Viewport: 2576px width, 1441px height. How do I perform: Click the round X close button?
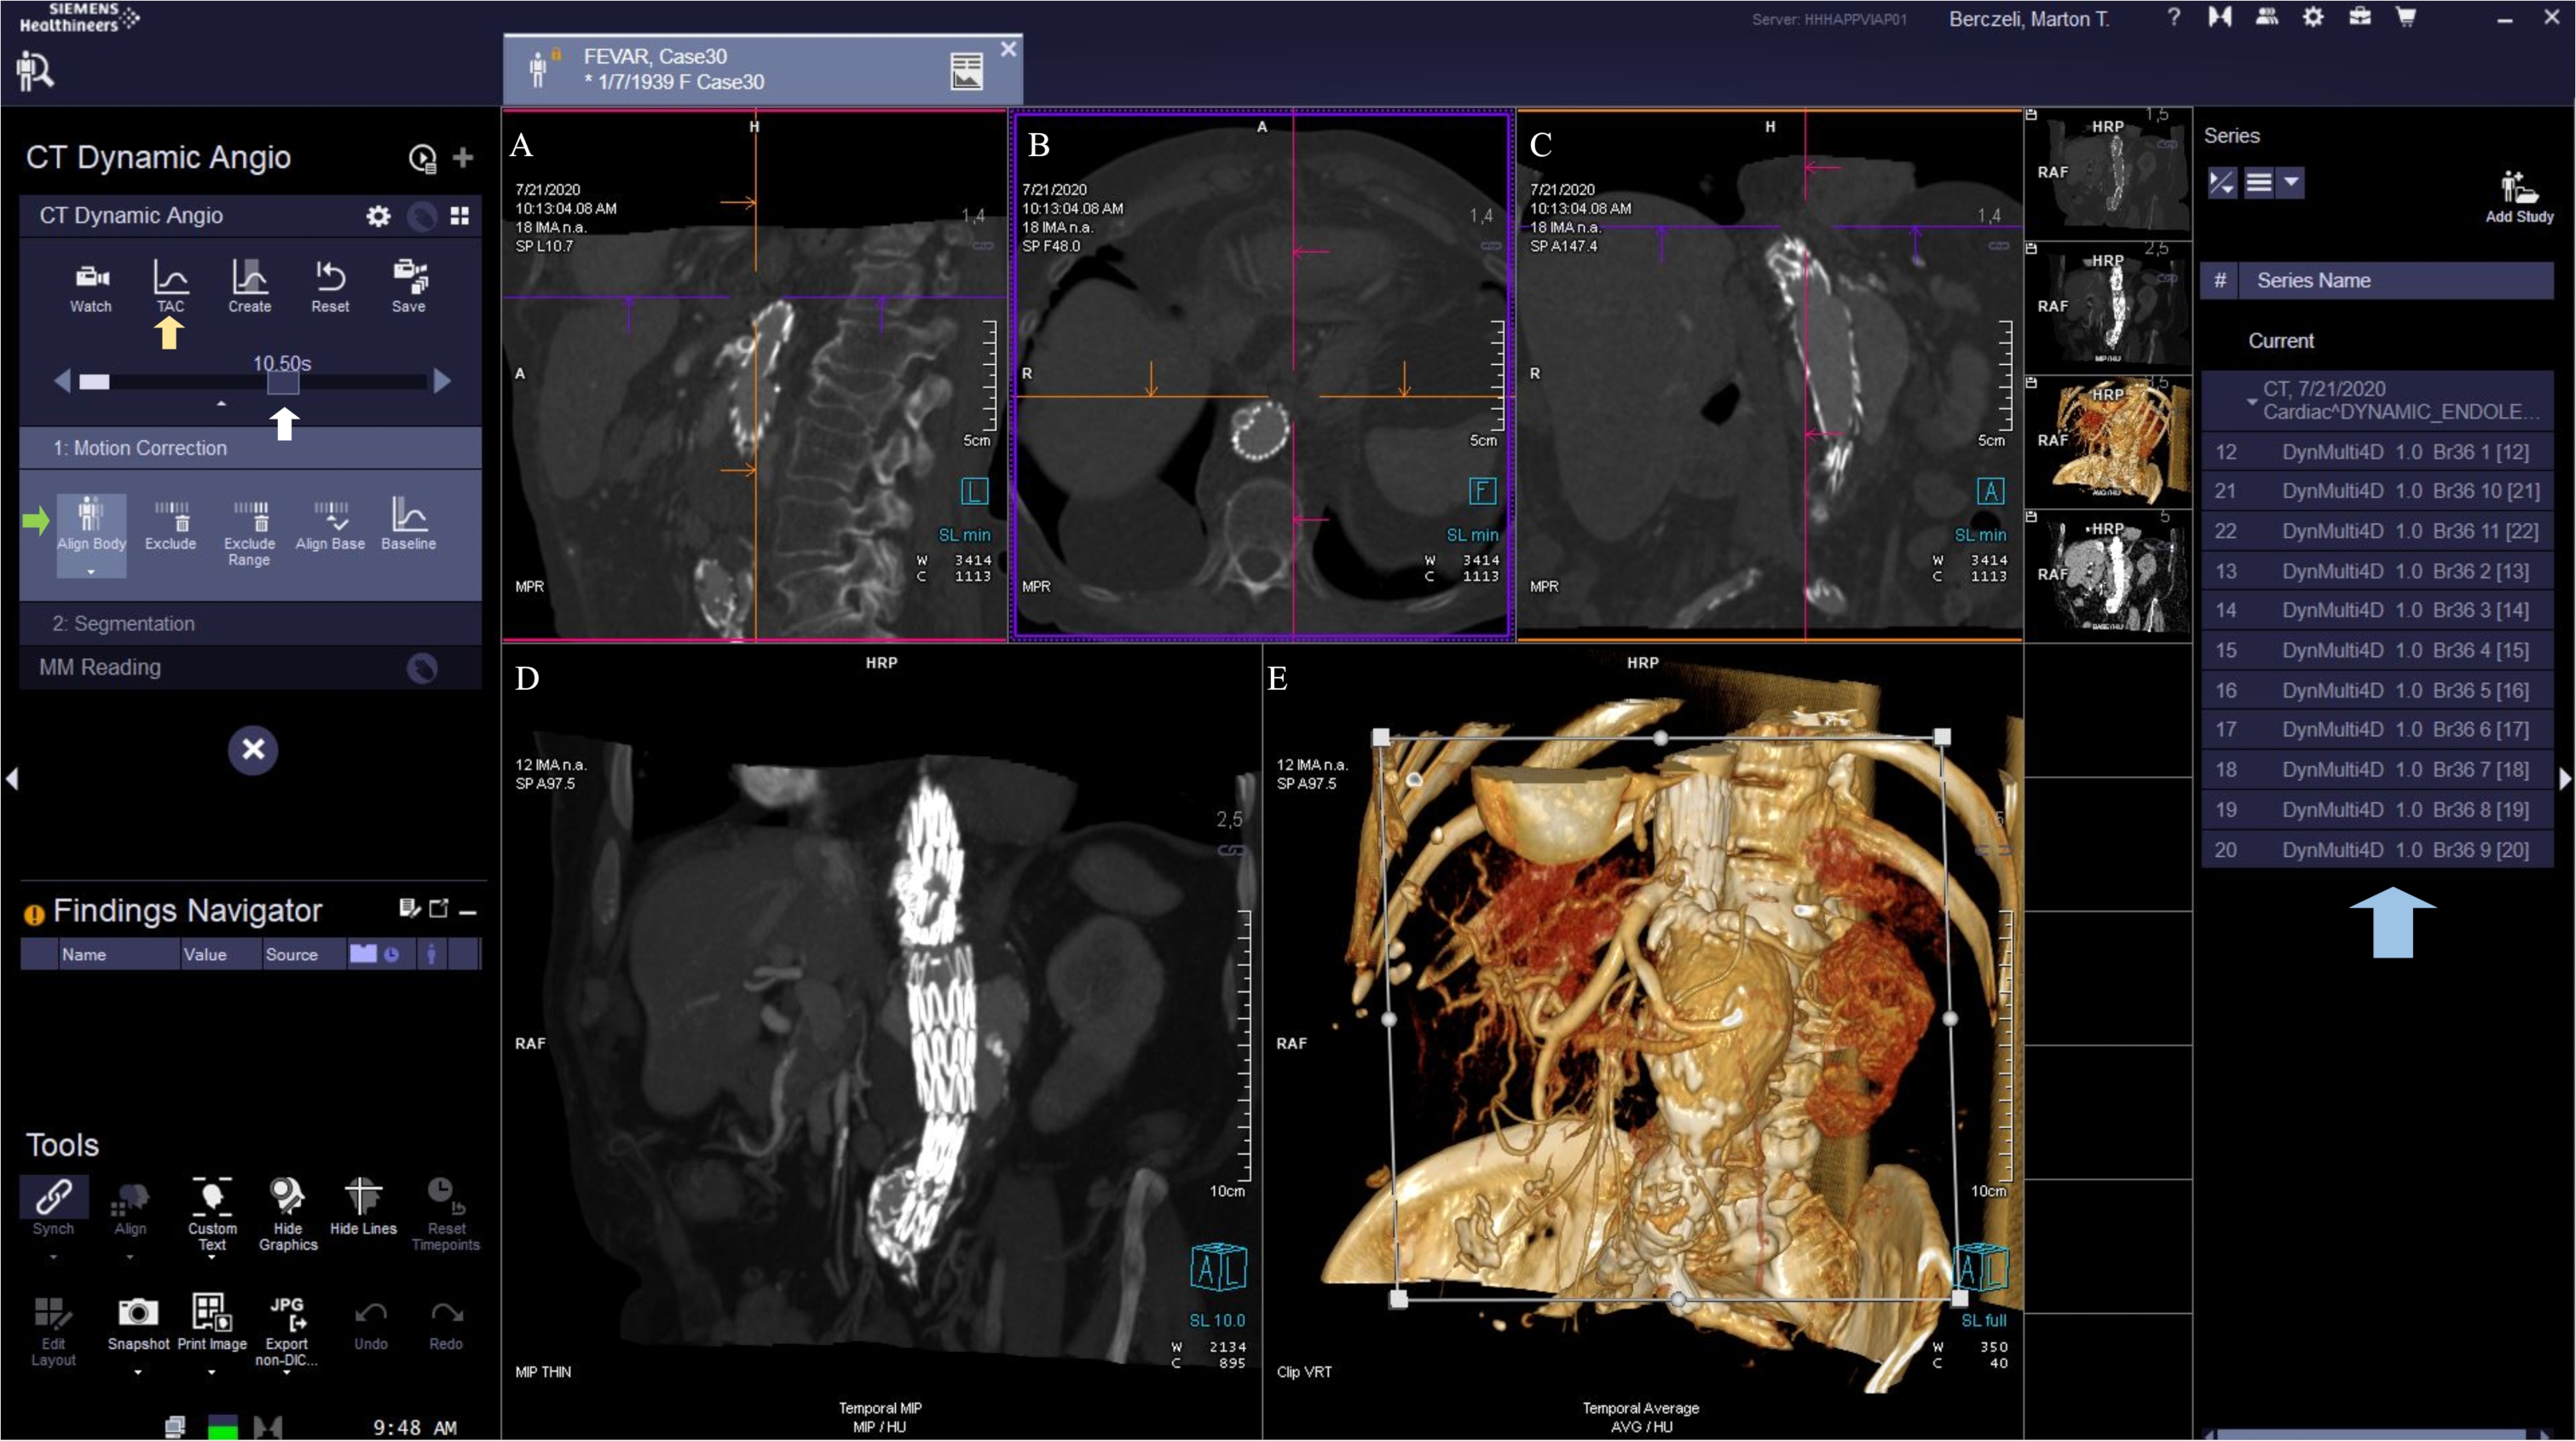pos(253,749)
